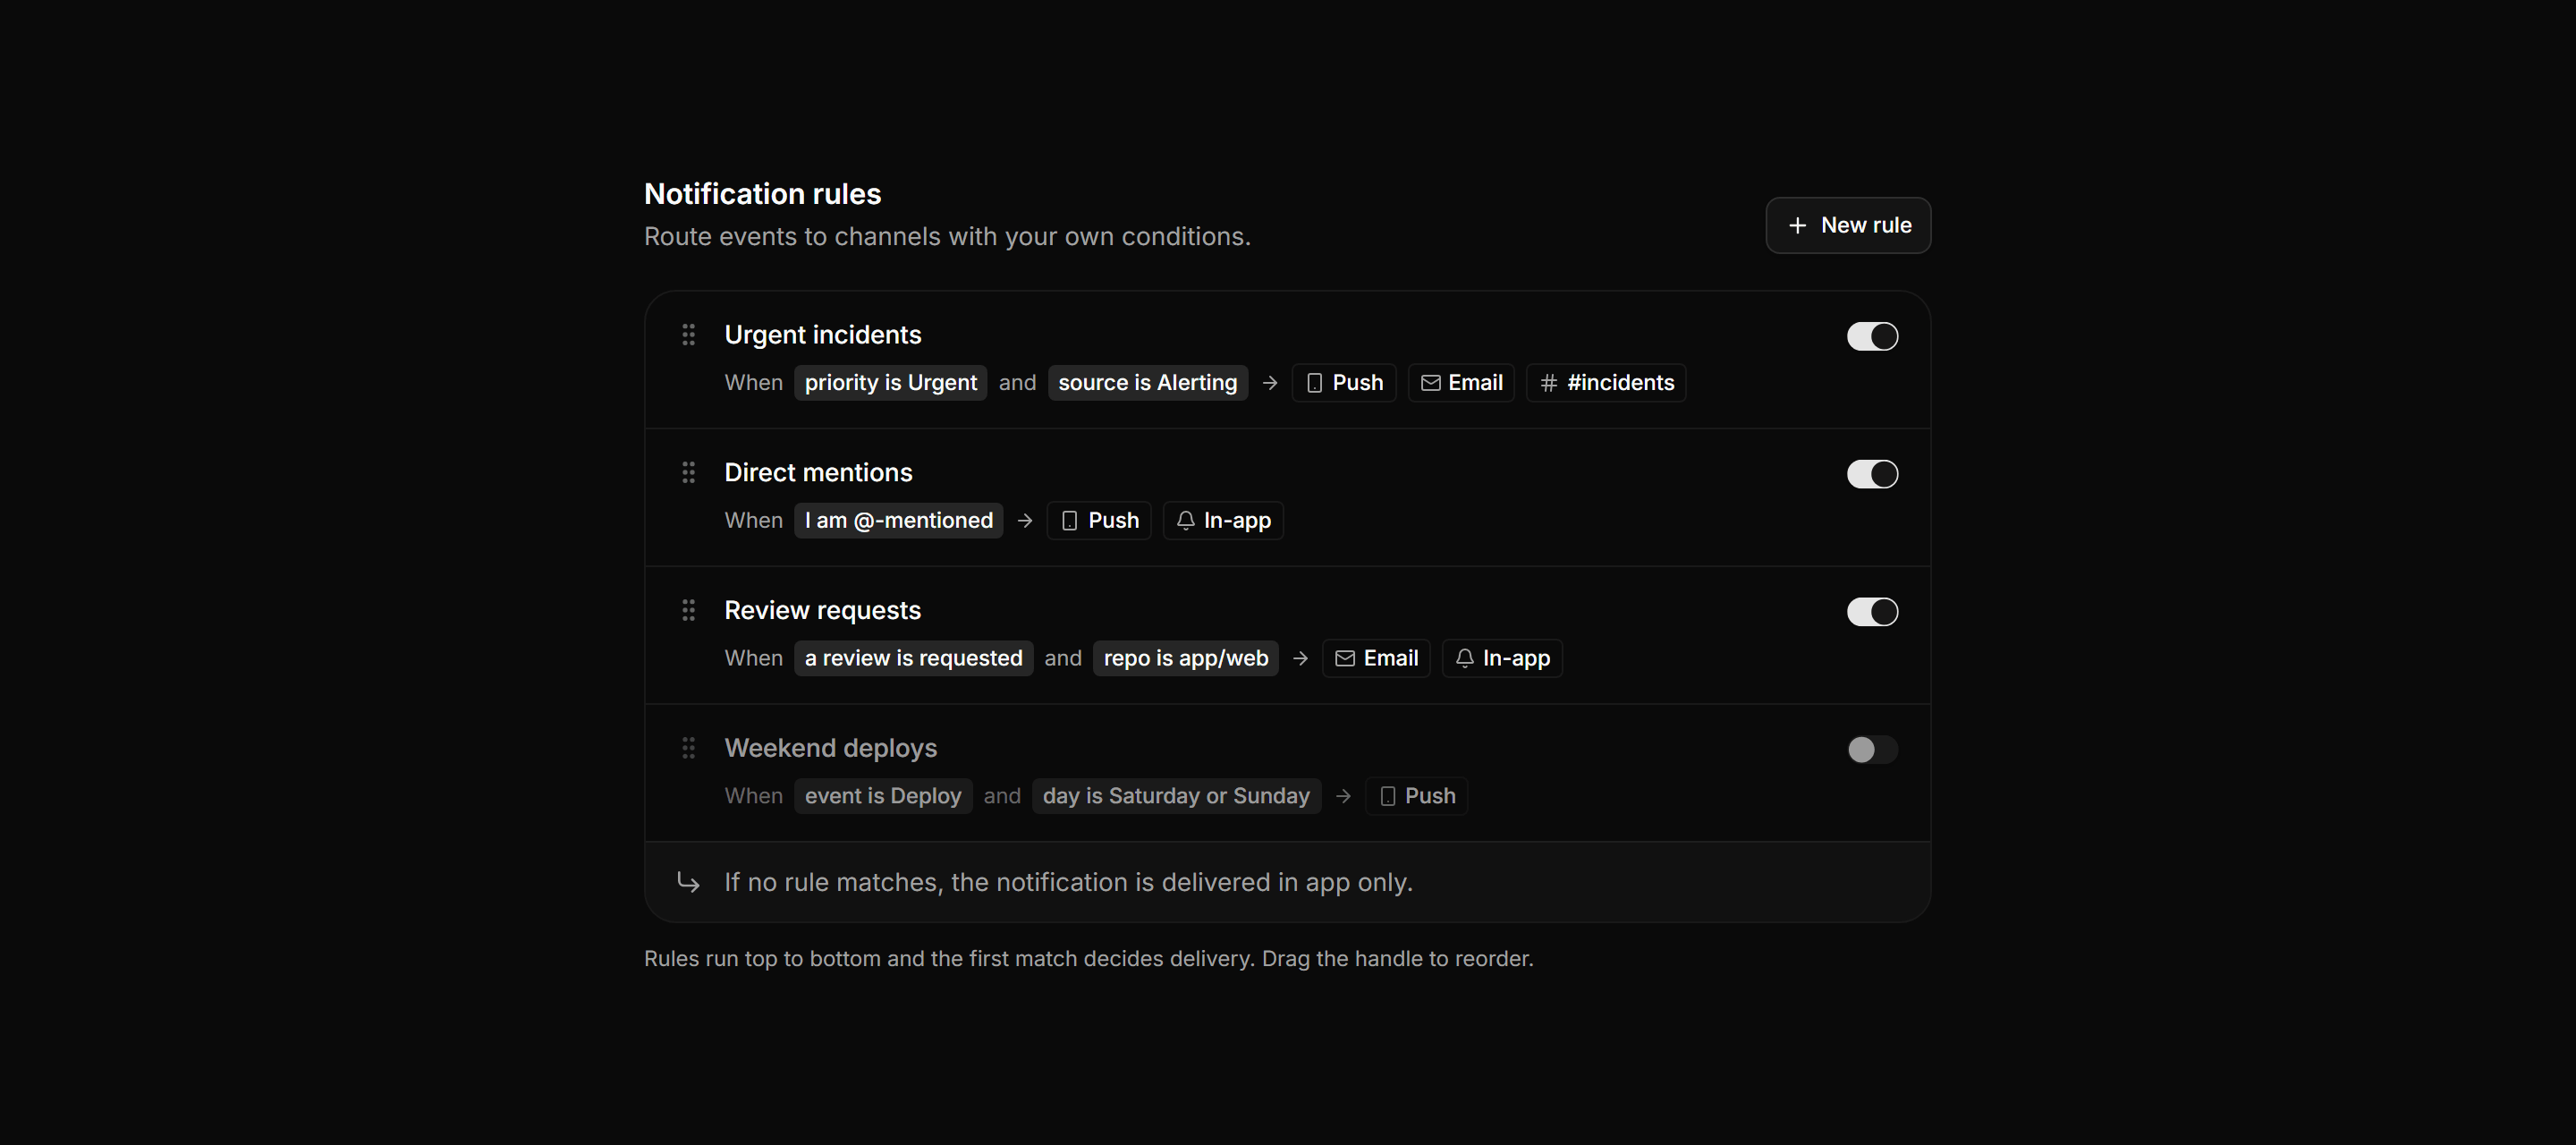This screenshot has height=1145, width=2576.
Task: Enable the Weekend deploys rule toggle
Action: (x=1872, y=749)
